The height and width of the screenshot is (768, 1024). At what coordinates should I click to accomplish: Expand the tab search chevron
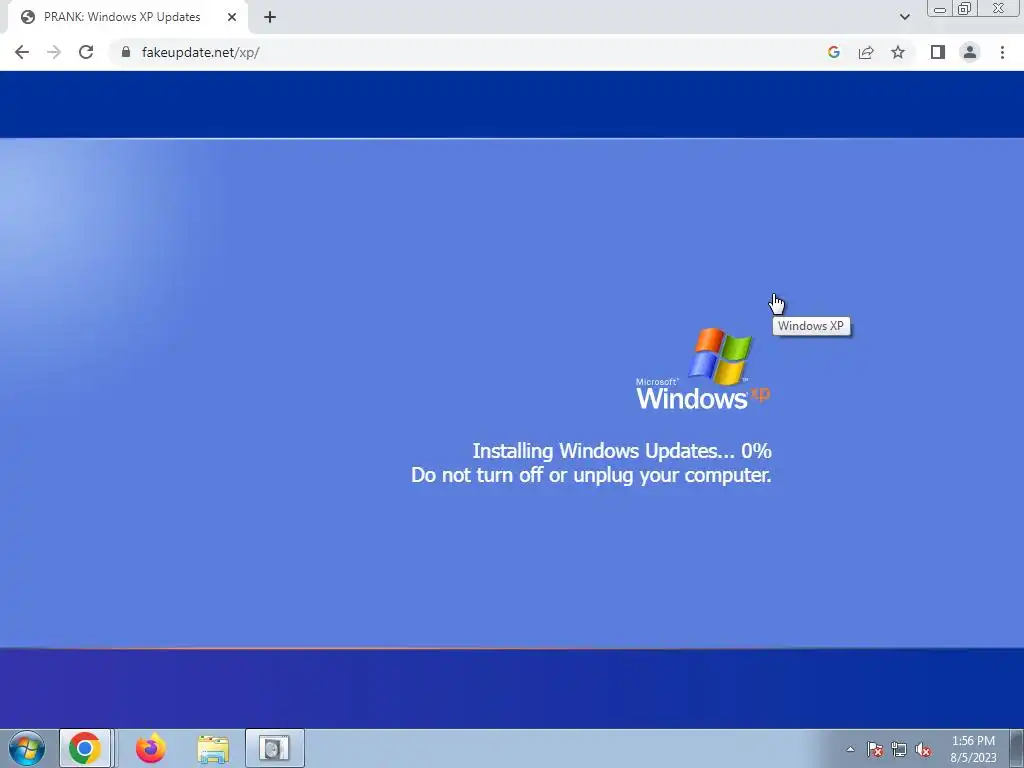coord(904,17)
